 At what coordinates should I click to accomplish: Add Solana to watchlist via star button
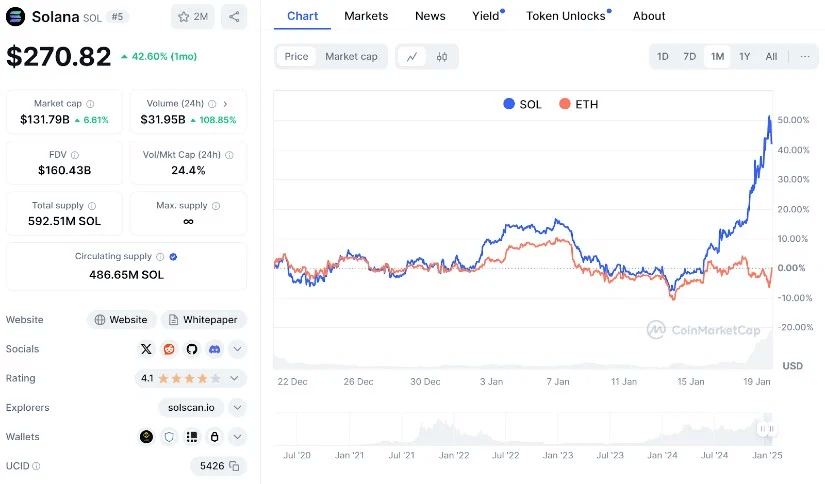(x=192, y=17)
